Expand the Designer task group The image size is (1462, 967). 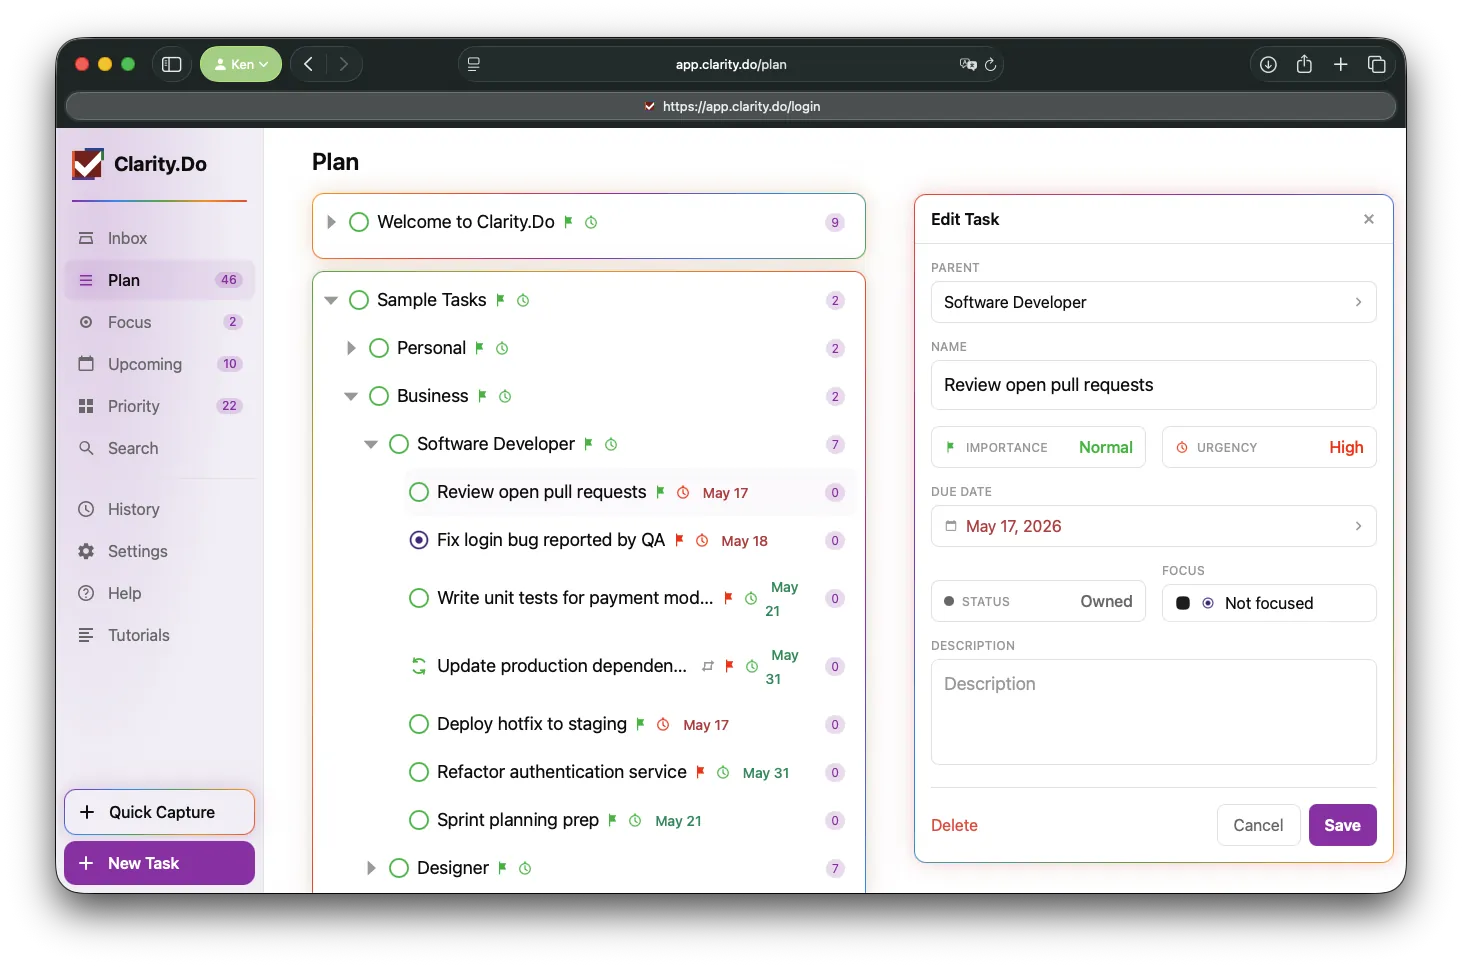371,868
